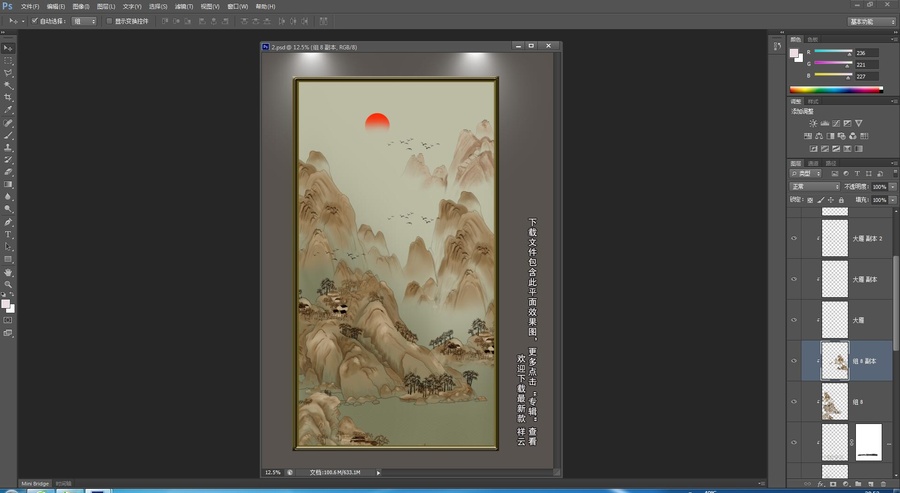Add an Invert adjustment
Viewport: 900px width, 493px height.
point(814,149)
